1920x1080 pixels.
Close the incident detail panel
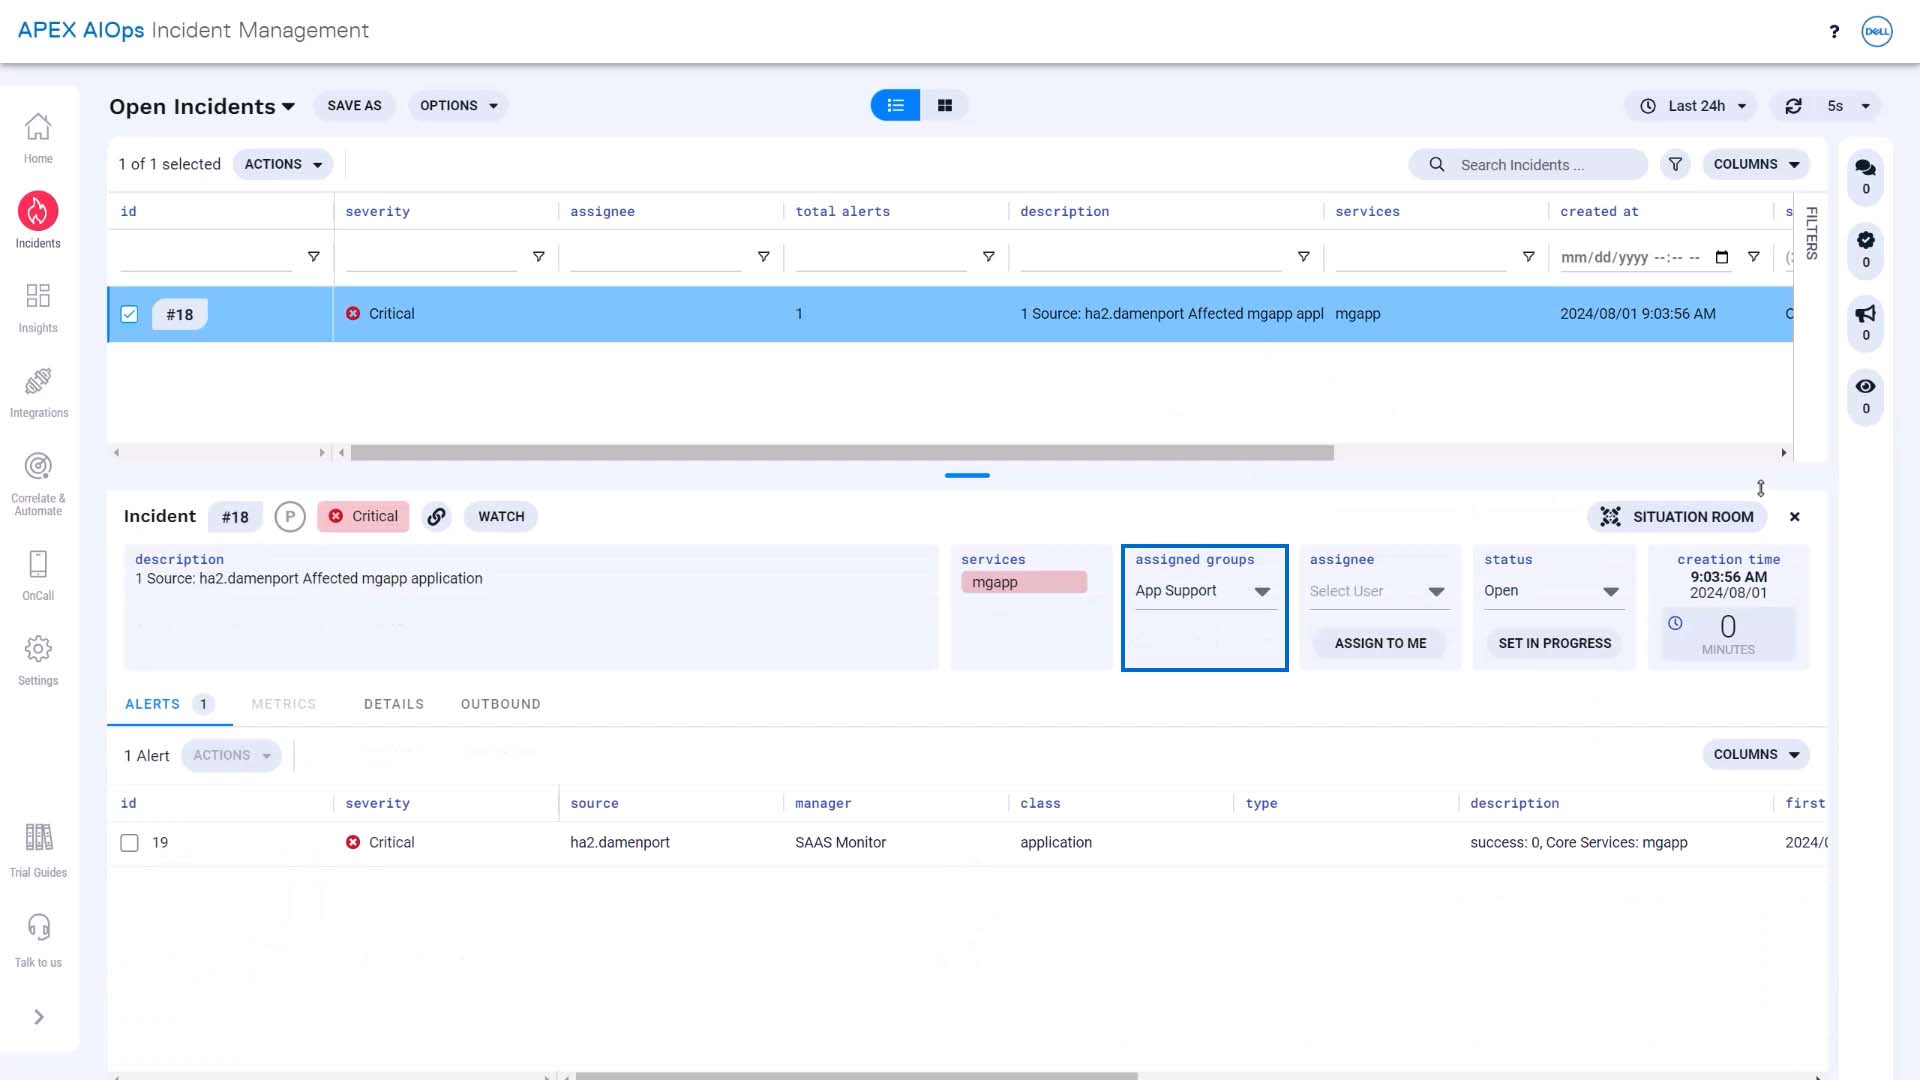point(1795,517)
